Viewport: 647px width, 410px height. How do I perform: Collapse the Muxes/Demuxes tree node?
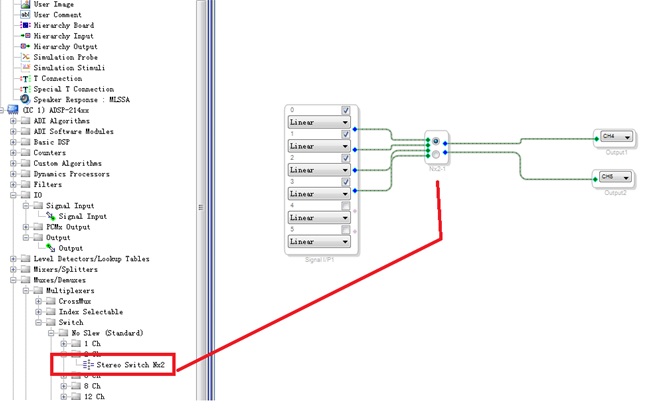click(13, 280)
